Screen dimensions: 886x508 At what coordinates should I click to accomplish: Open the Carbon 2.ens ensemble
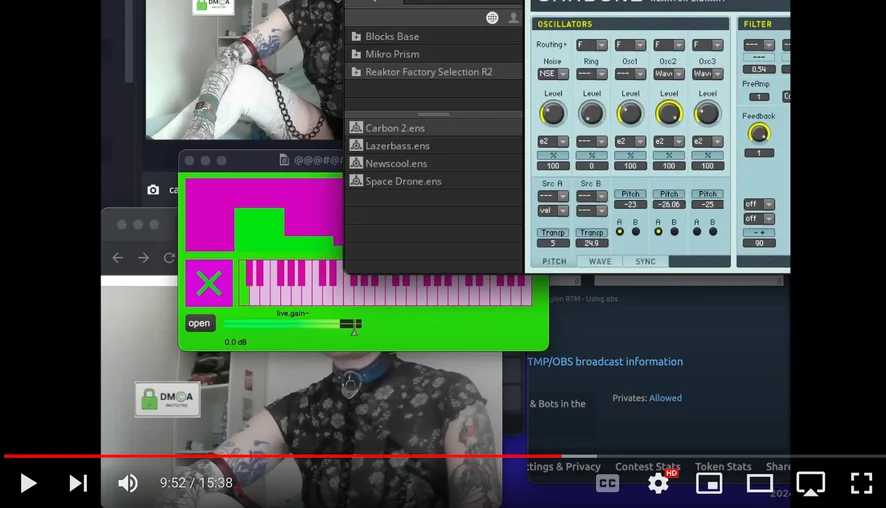[x=395, y=128]
